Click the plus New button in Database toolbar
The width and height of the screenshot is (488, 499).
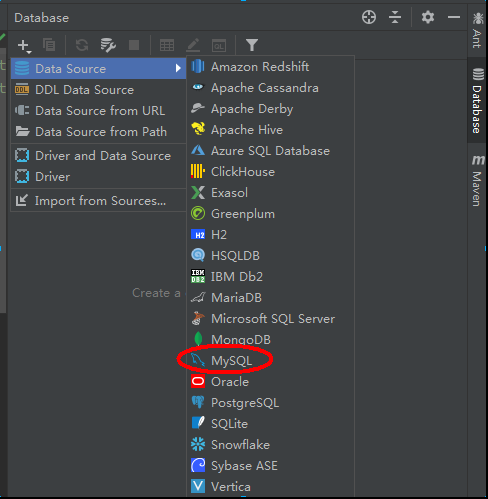click(24, 45)
